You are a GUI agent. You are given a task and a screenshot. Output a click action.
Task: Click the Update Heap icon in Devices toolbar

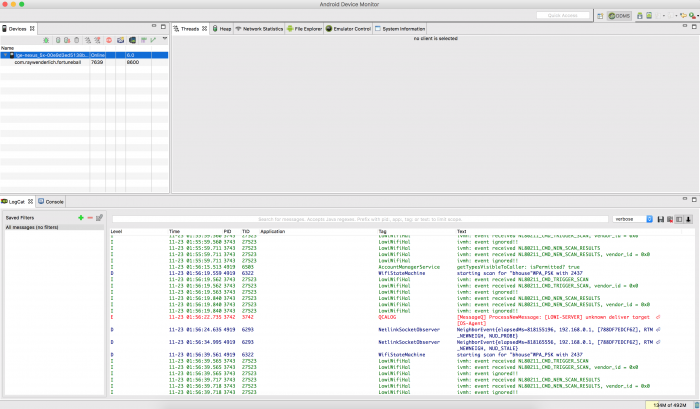click(58, 40)
